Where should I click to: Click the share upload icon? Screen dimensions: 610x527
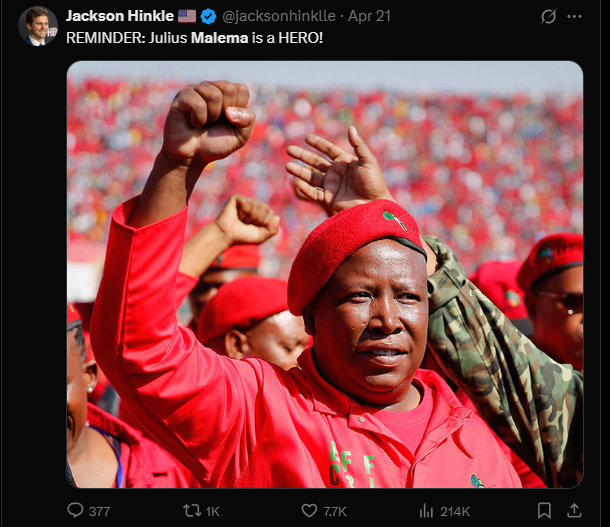pyautogui.click(x=574, y=510)
